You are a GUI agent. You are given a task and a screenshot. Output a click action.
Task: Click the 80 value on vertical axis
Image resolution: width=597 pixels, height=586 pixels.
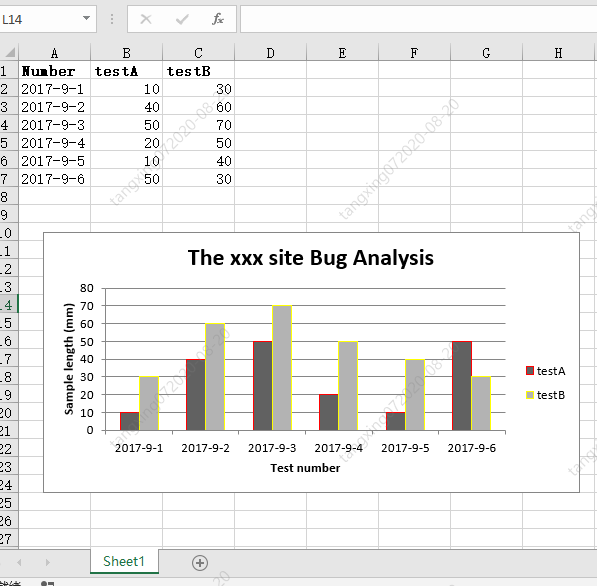[87, 288]
